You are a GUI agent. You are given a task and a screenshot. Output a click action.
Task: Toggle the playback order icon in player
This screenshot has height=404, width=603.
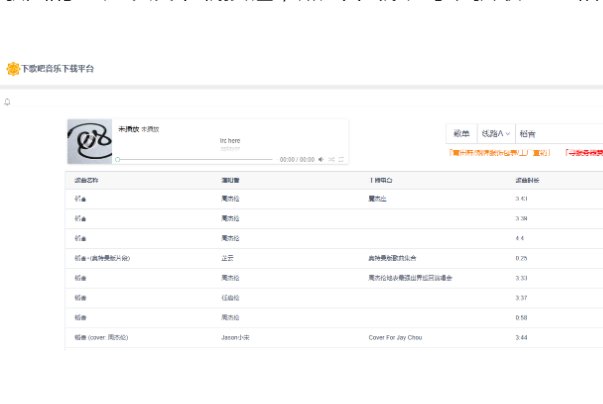331,159
